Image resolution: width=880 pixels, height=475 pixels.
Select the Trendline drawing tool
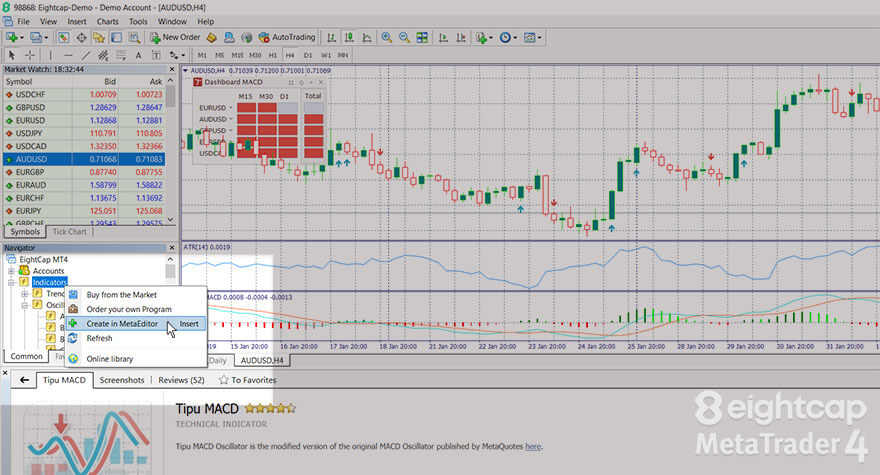[x=86, y=55]
